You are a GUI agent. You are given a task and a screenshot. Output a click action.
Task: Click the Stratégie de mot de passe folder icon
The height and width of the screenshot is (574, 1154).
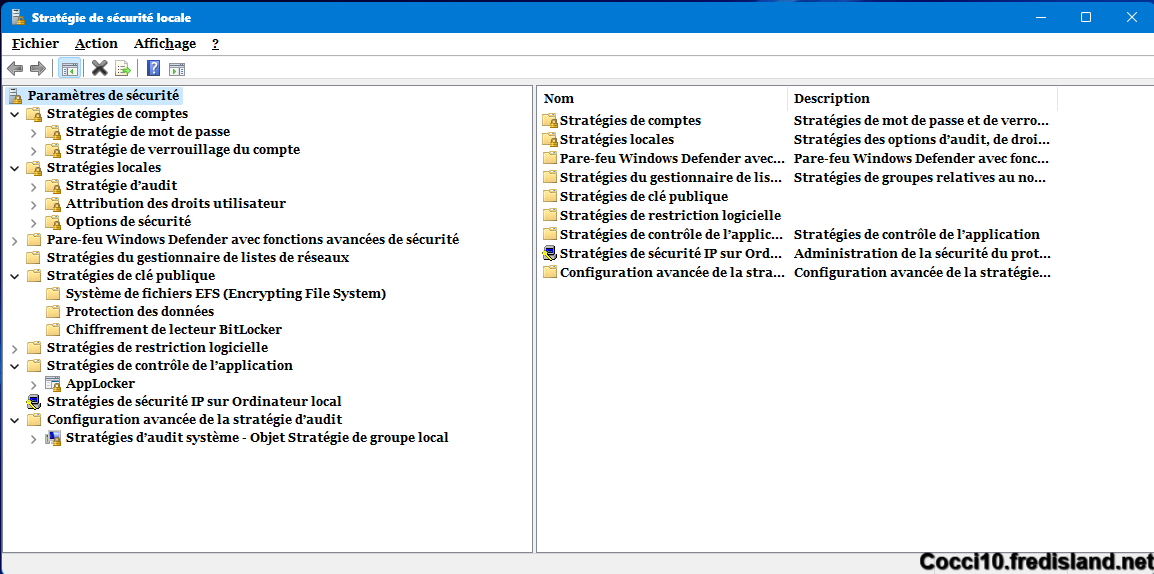coord(53,132)
